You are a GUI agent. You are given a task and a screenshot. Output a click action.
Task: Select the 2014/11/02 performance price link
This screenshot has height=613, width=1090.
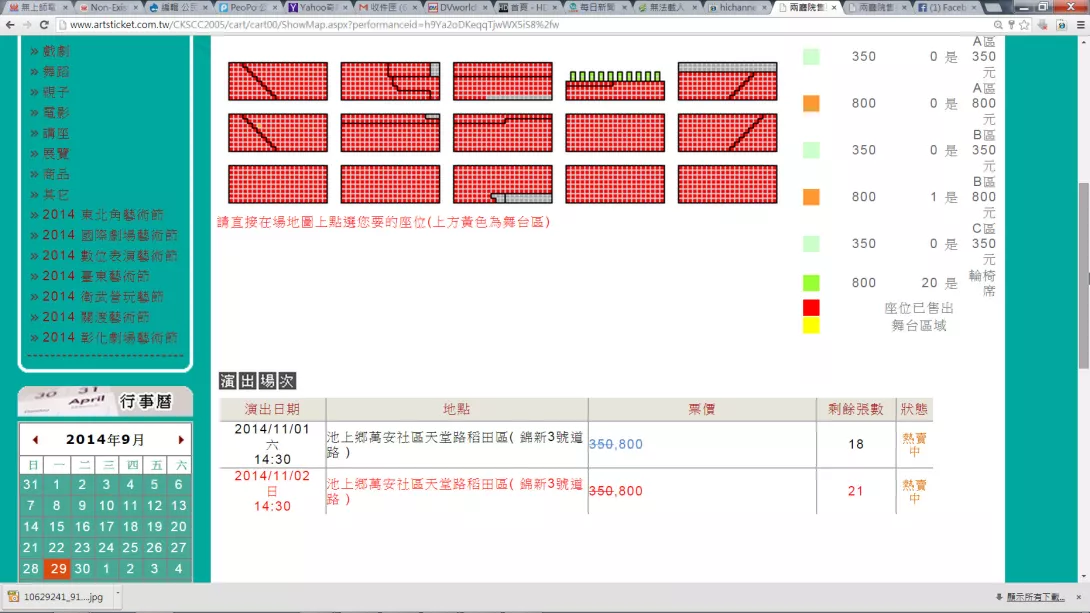[x=615, y=491]
